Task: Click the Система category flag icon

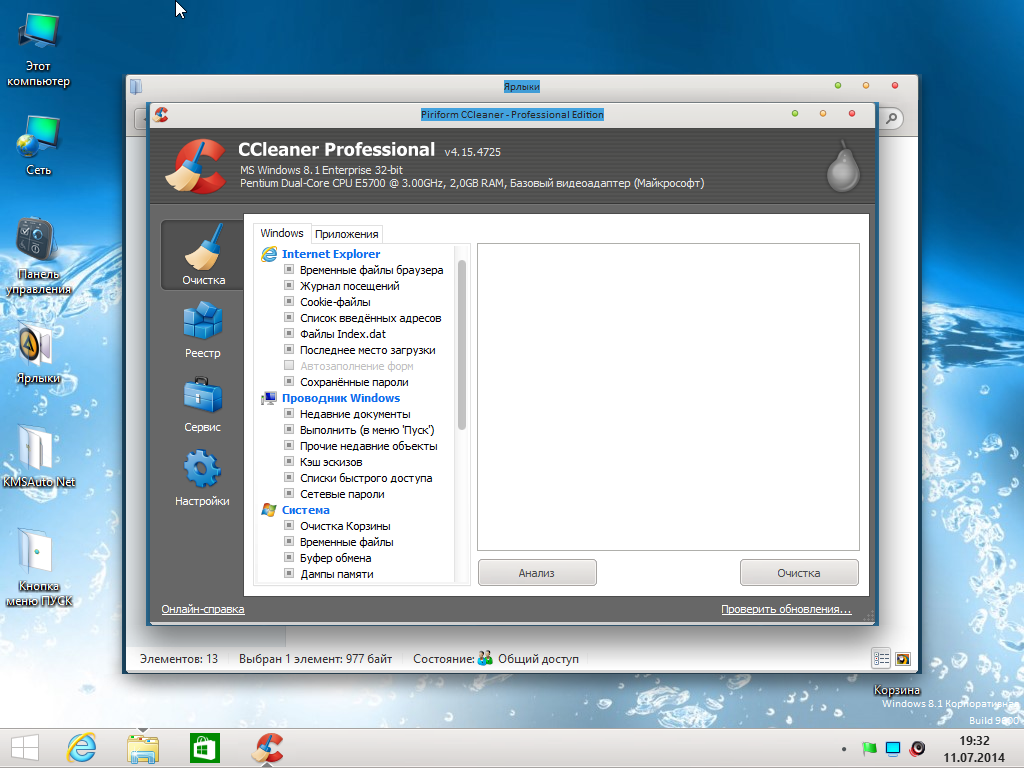Action: [268, 510]
